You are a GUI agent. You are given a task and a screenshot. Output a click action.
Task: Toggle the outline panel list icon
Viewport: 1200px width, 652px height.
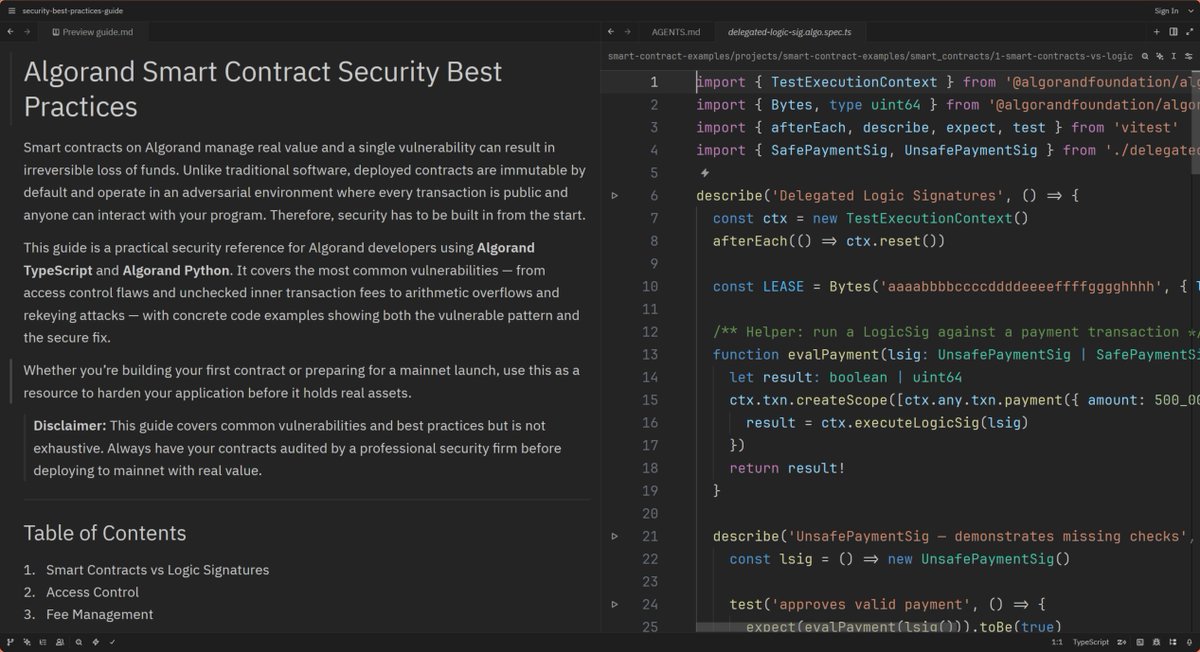(44, 642)
